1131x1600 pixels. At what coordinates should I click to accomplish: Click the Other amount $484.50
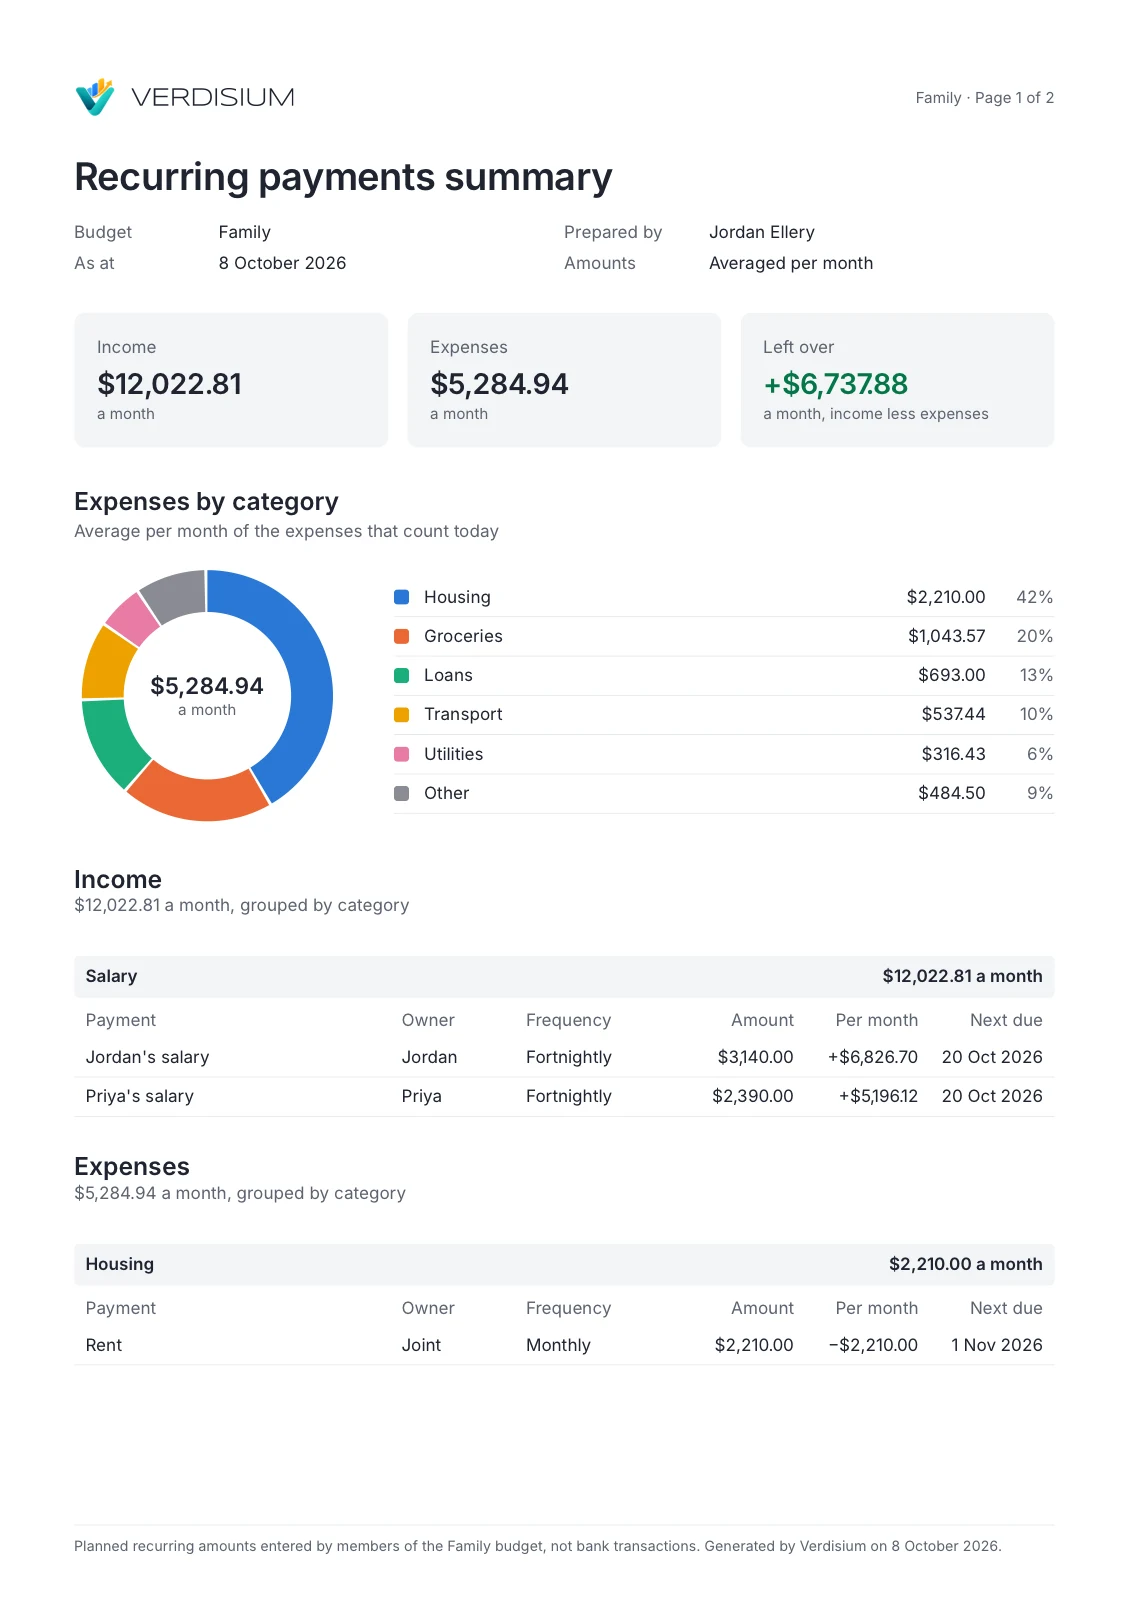951,793
